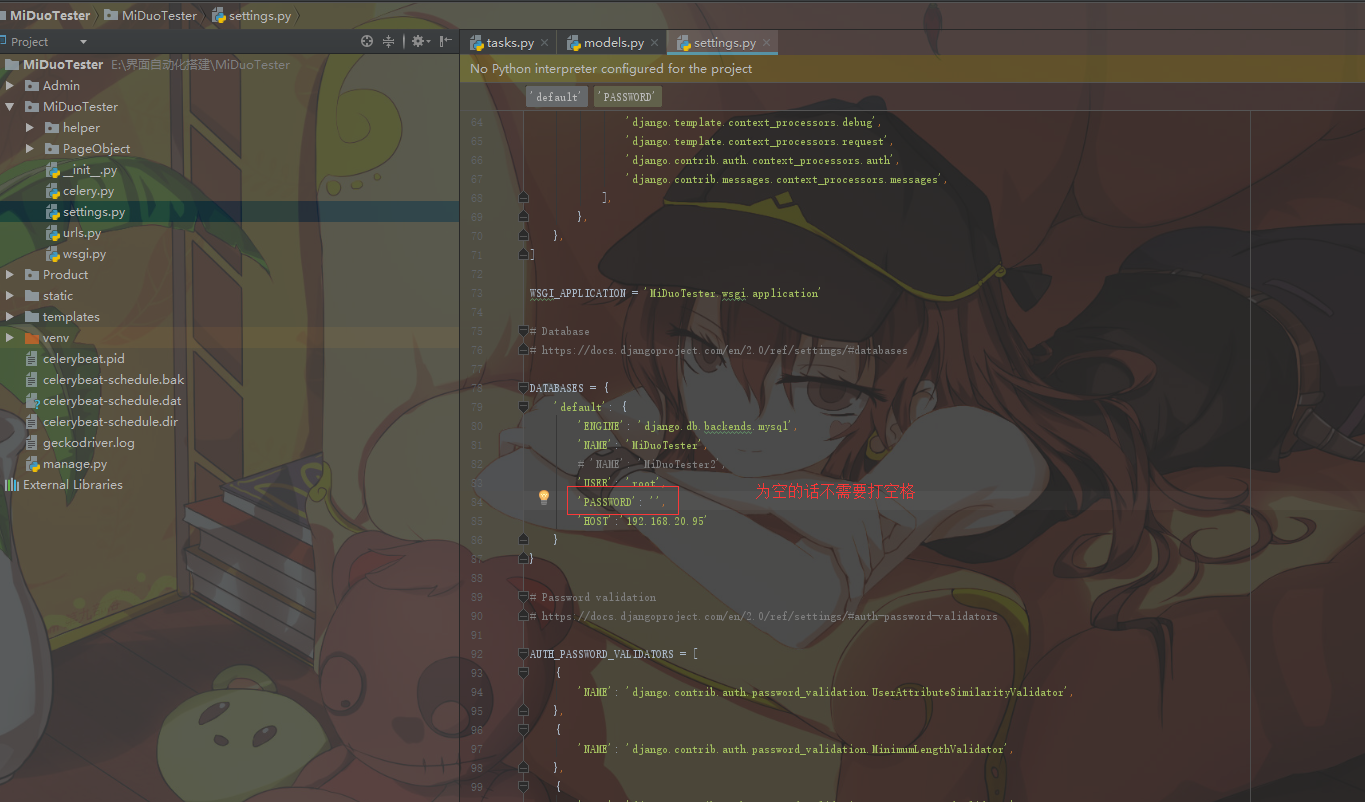Click the celery.py Python file icon
The image size is (1365, 802).
(x=52, y=191)
